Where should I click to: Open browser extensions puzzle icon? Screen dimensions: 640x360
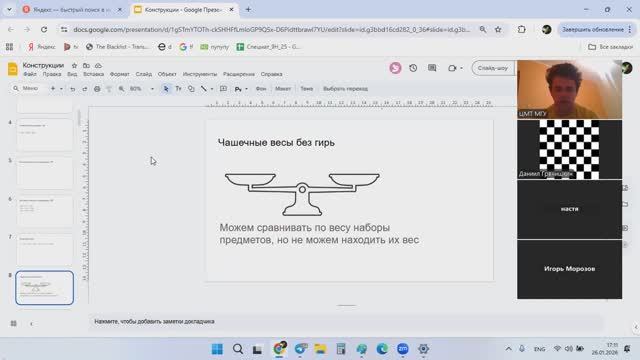point(521,29)
